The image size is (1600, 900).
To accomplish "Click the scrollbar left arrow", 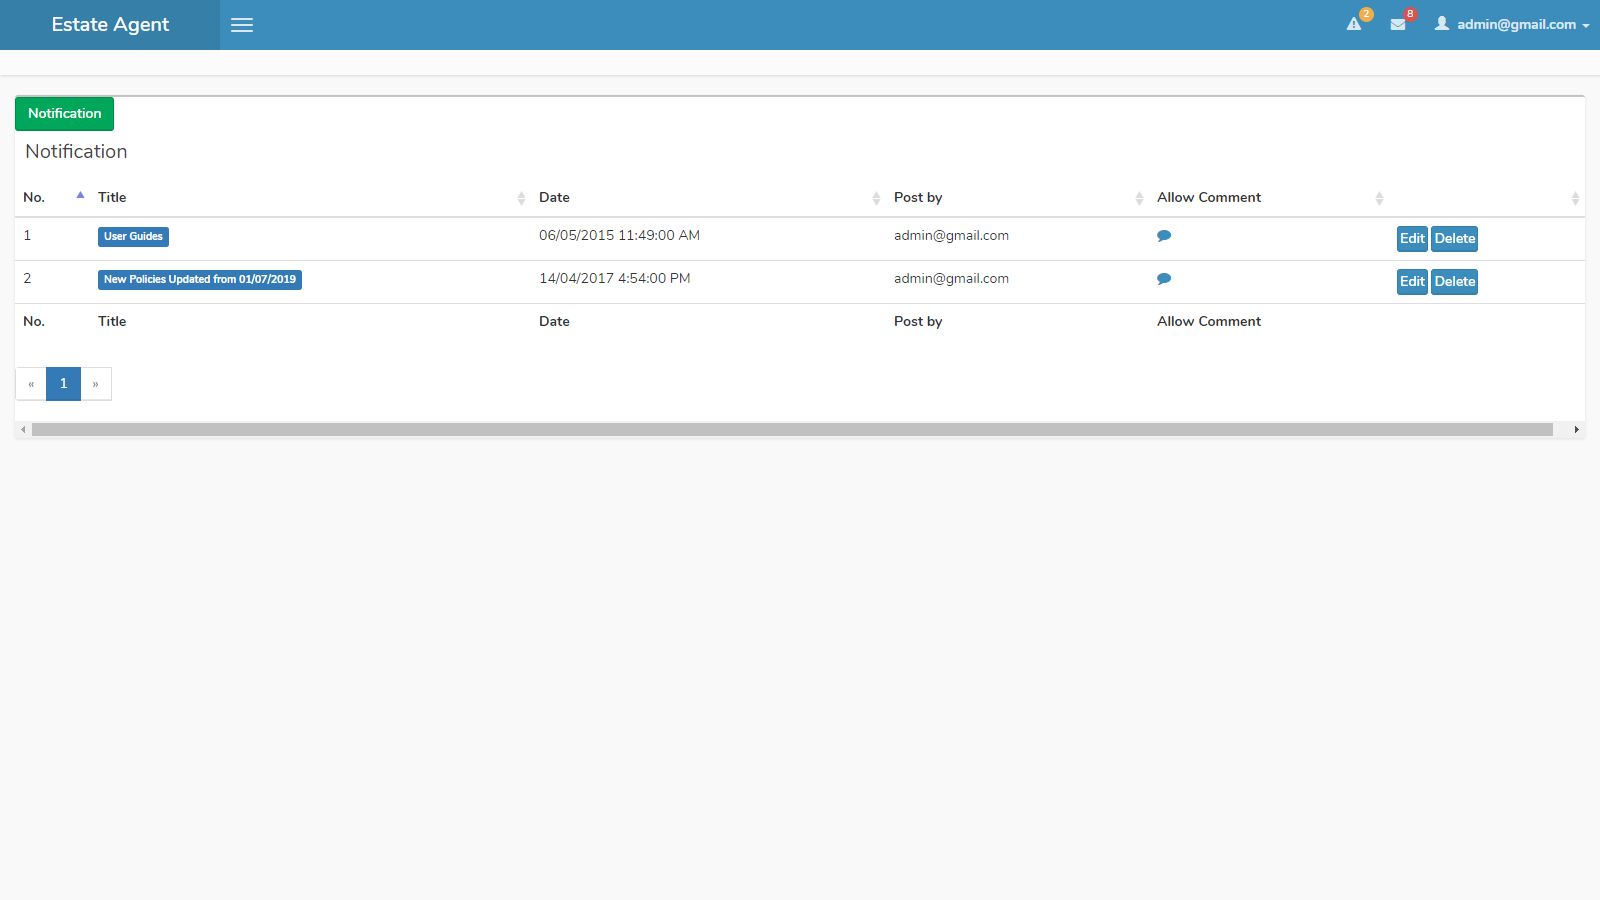I will [x=23, y=430].
